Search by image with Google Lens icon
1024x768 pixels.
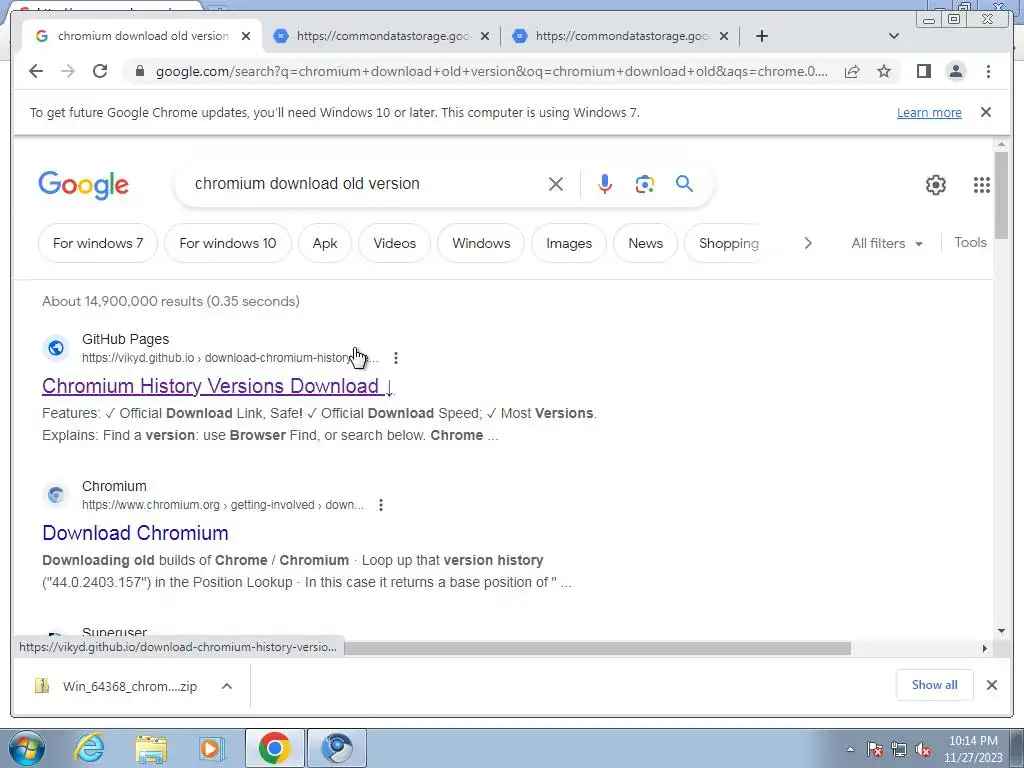pyautogui.click(x=645, y=184)
